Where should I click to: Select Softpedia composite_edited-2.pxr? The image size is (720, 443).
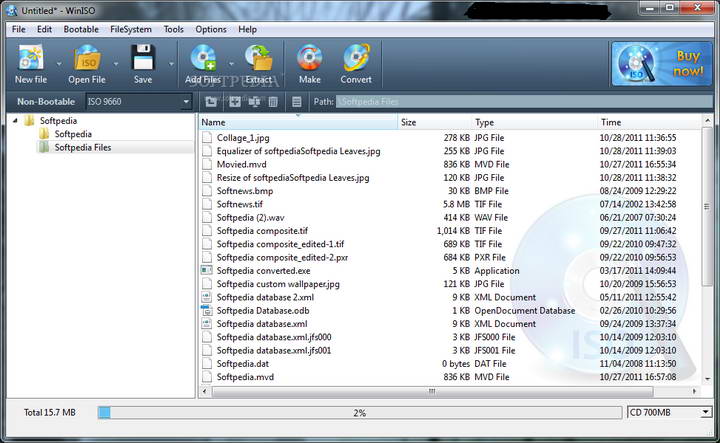click(282, 258)
